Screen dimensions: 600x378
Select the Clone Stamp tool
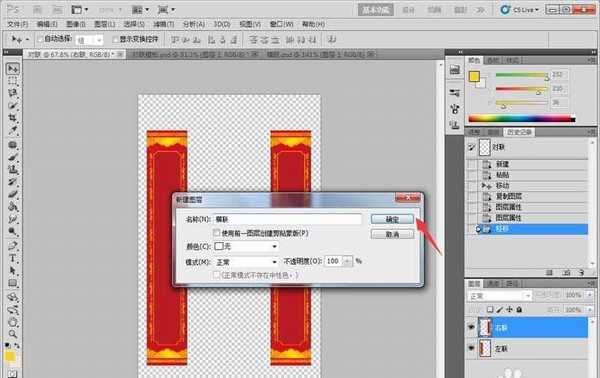(x=13, y=169)
